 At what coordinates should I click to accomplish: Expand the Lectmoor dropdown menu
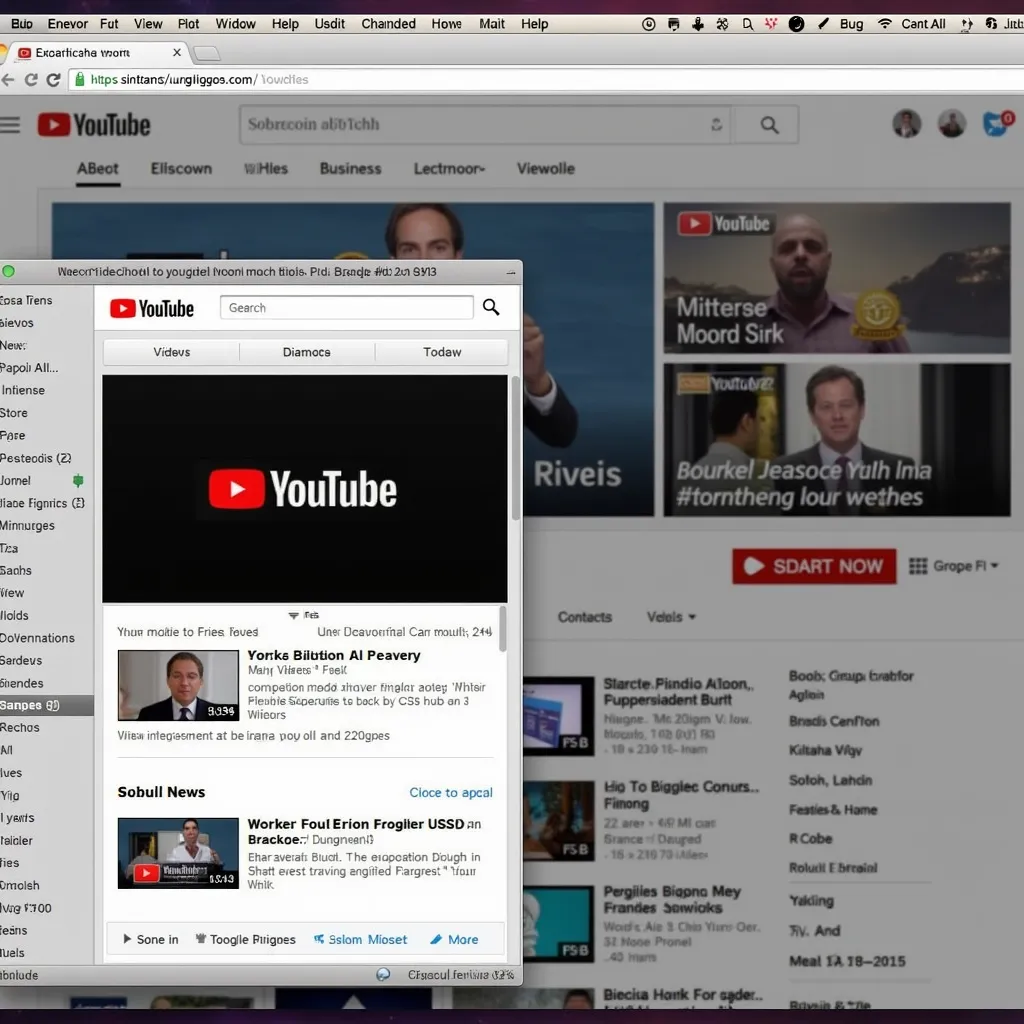point(449,169)
